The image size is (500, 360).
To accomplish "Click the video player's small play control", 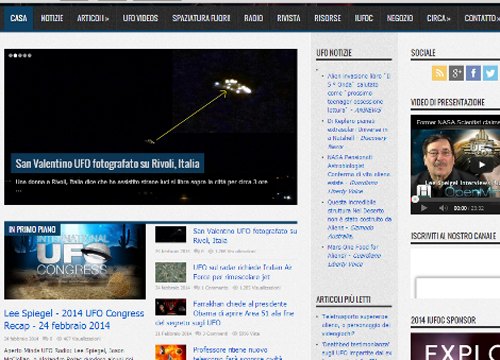I will point(424,208).
